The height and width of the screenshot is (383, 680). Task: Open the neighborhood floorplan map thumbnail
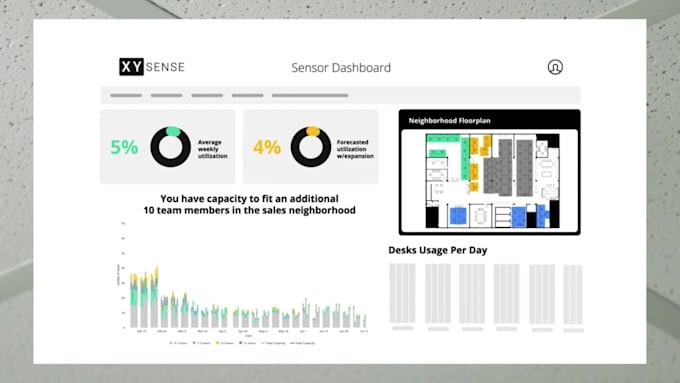point(492,181)
